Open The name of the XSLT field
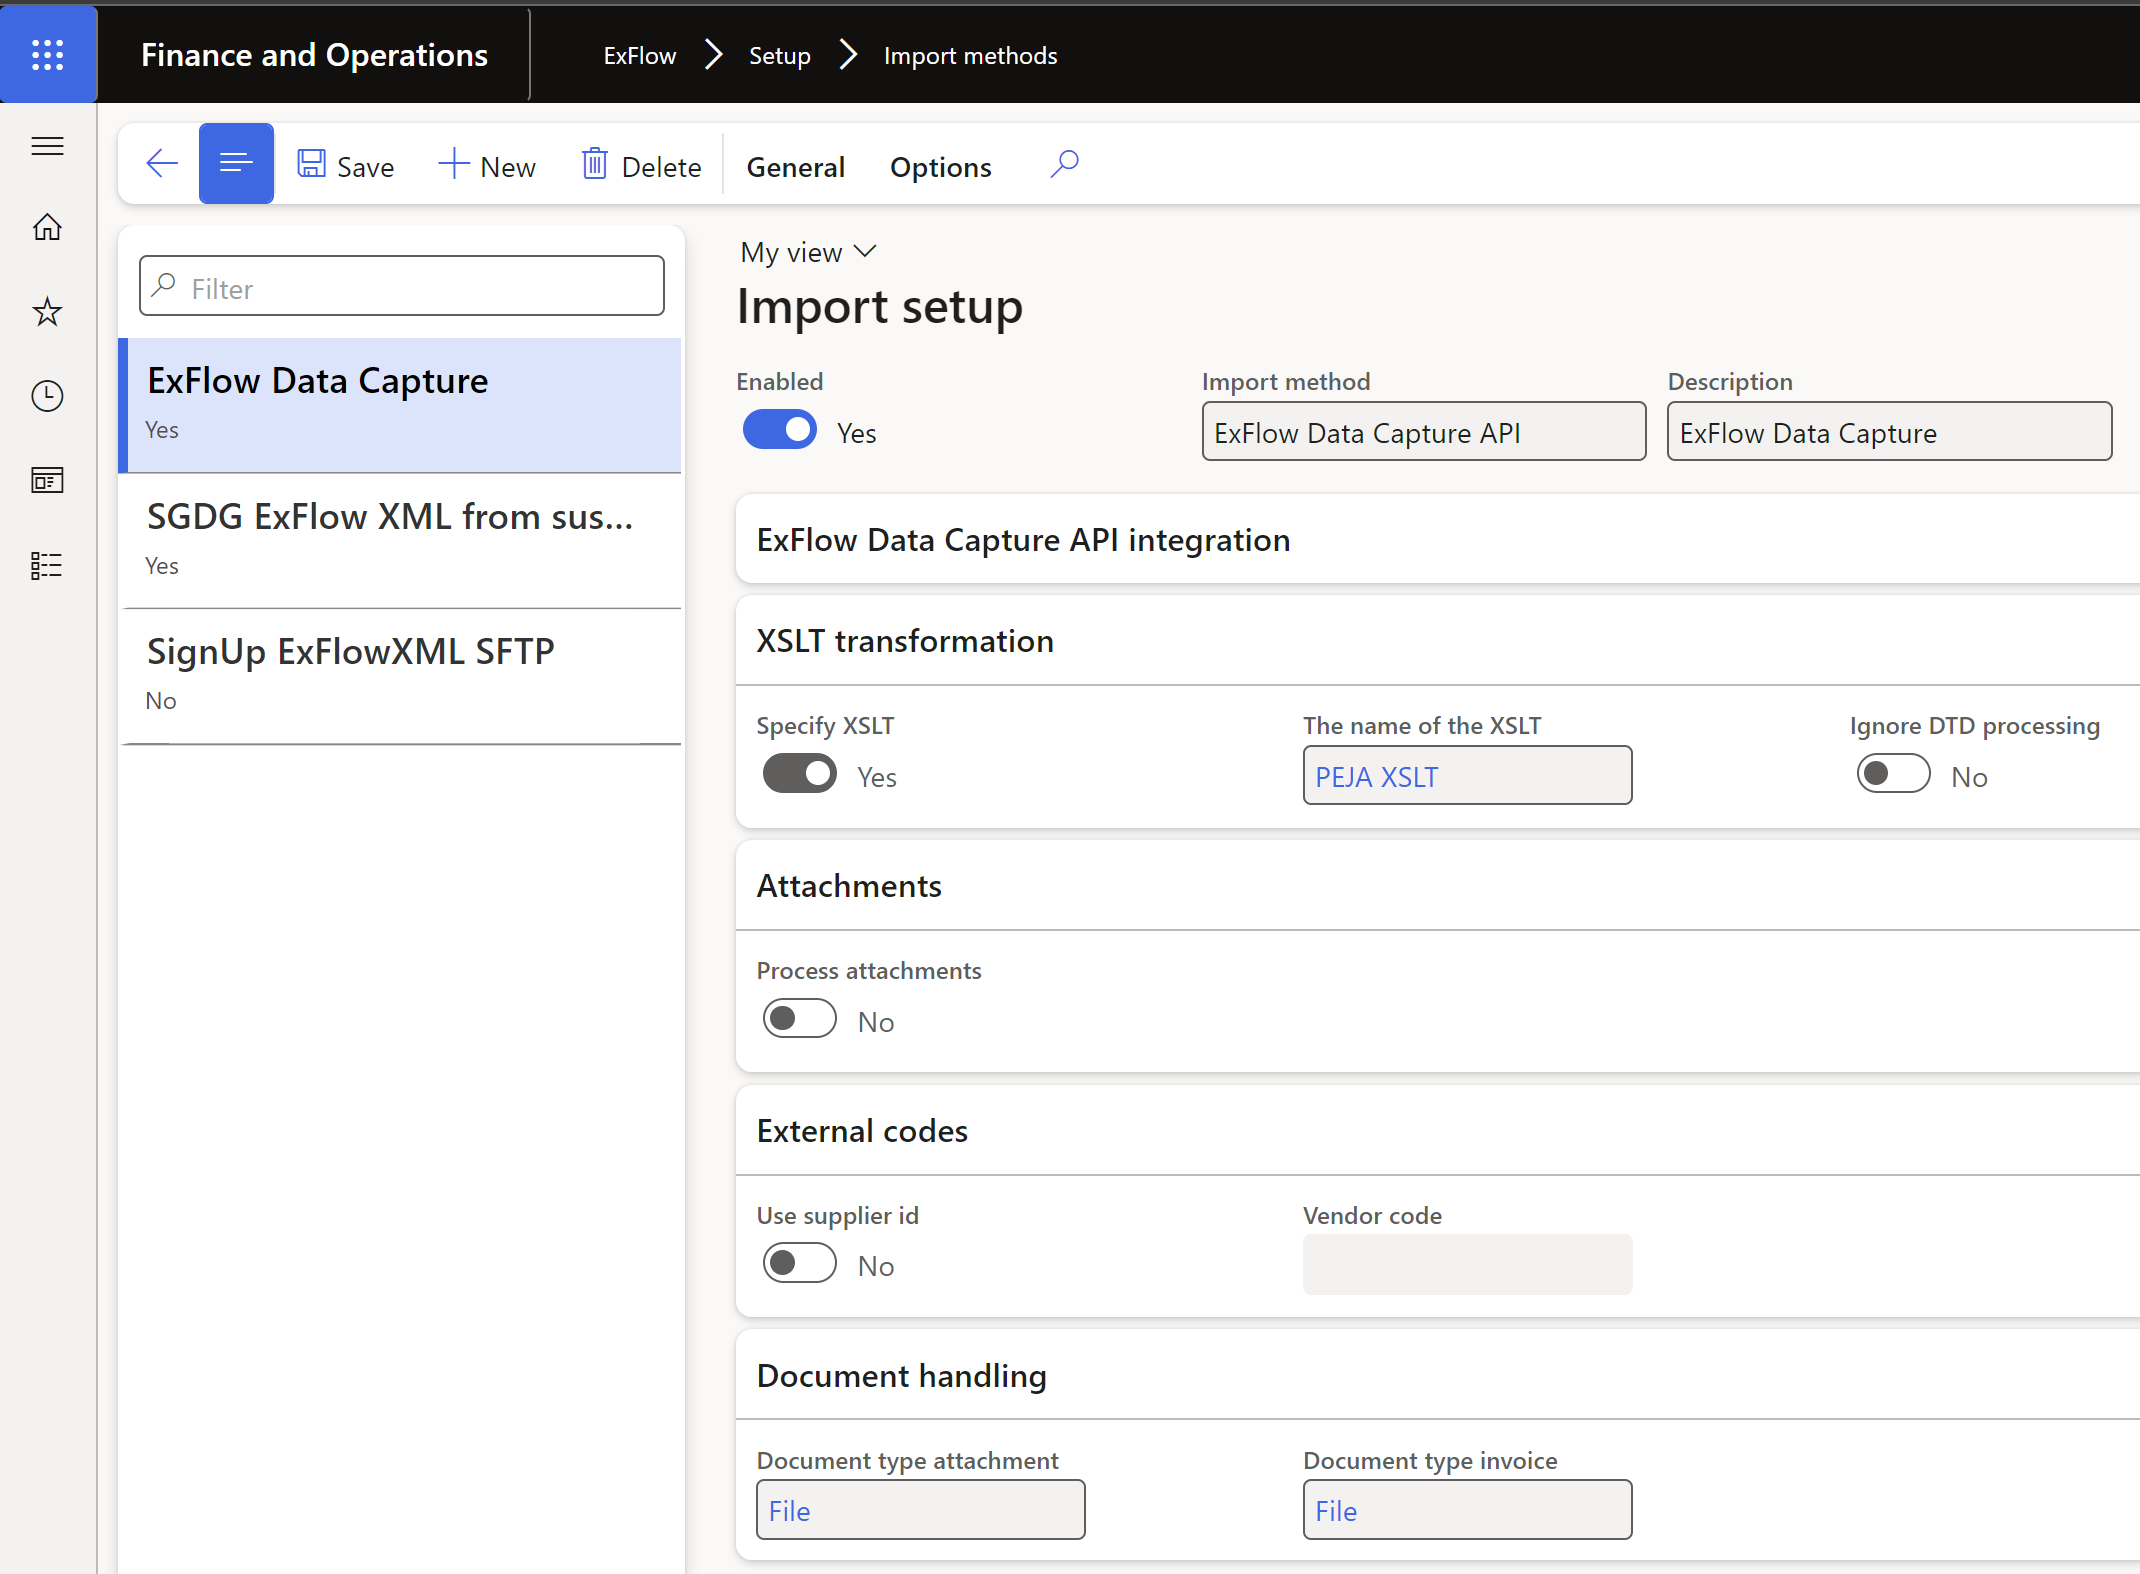This screenshot has height=1574, width=2140. click(x=1467, y=776)
